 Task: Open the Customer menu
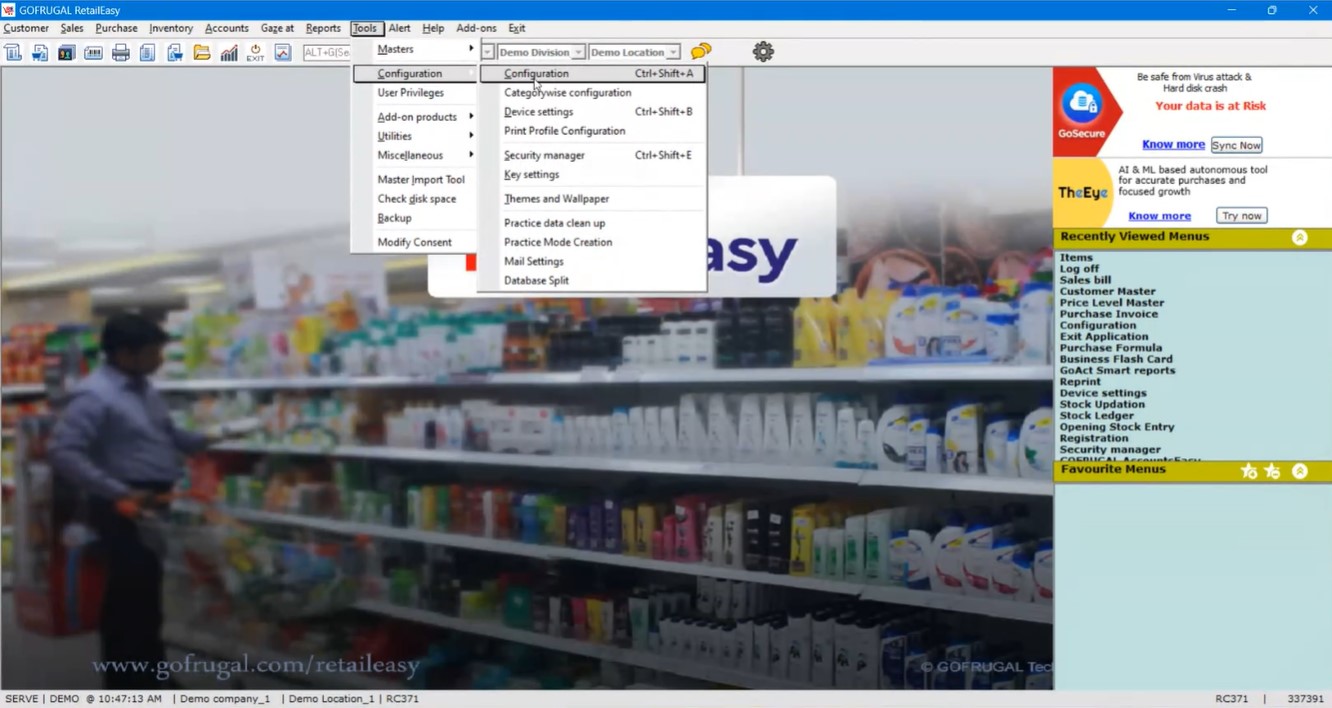click(26, 28)
